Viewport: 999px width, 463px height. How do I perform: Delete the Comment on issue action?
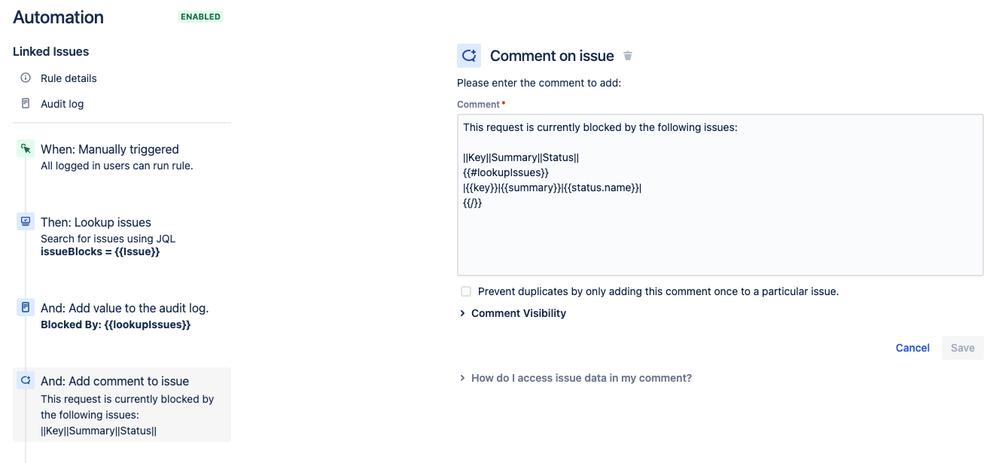tap(628, 56)
